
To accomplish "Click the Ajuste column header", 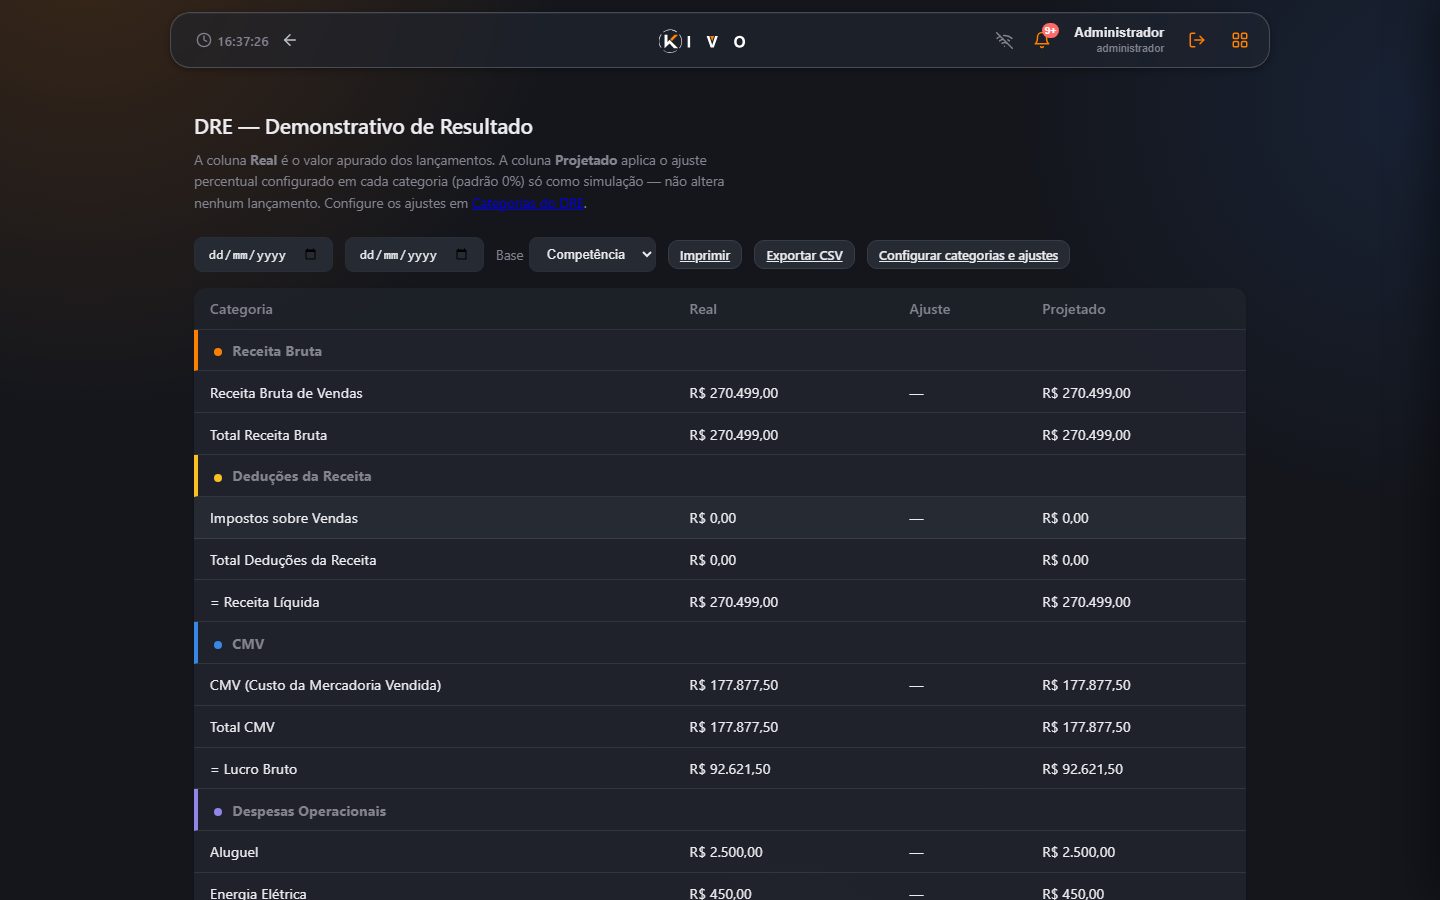I will click(929, 309).
